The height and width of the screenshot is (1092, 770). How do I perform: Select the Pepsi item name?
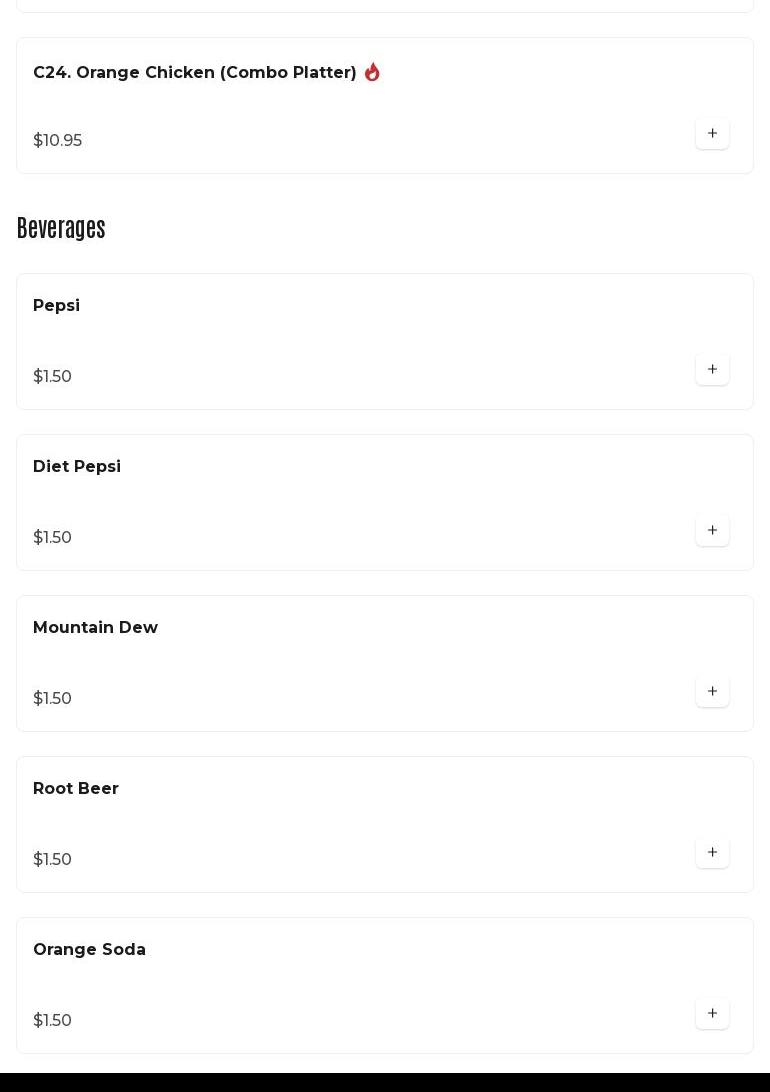tap(56, 306)
